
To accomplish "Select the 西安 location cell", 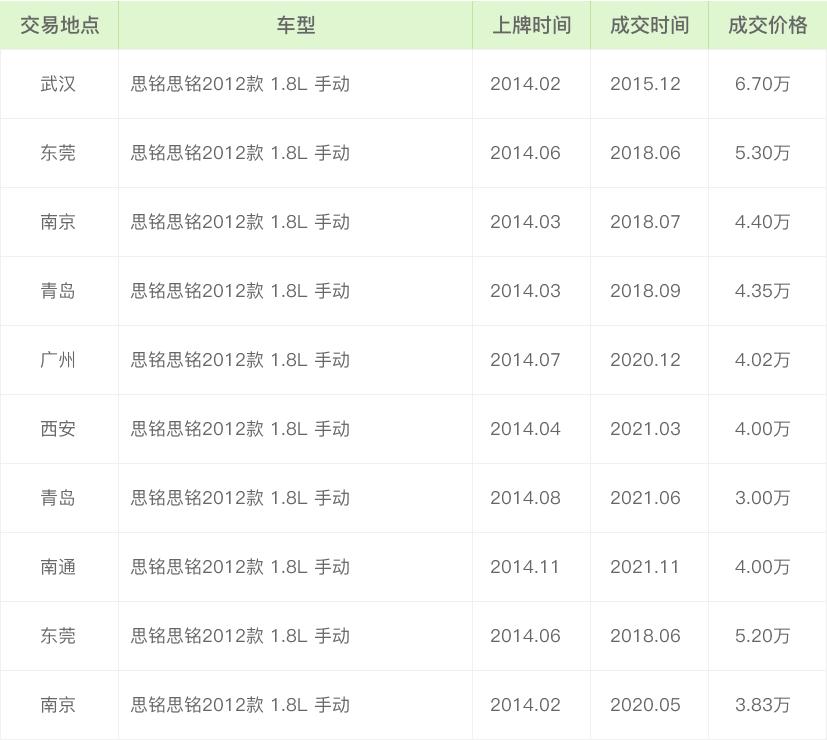I will point(58,429).
